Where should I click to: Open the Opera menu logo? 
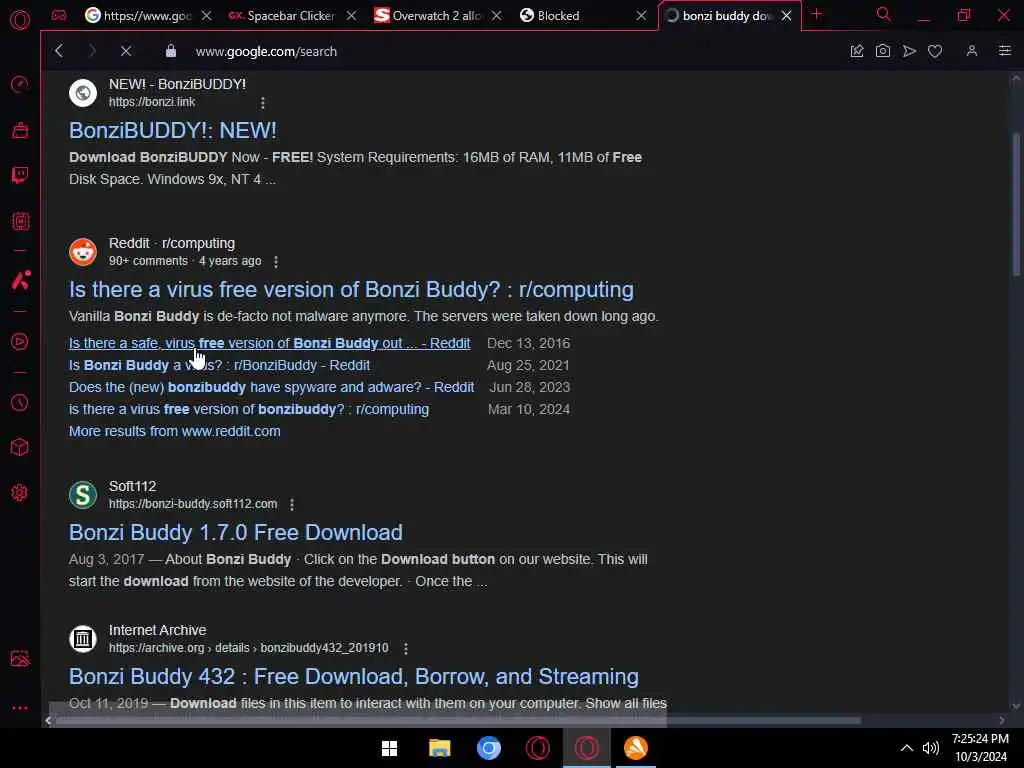tap(20, 20)
